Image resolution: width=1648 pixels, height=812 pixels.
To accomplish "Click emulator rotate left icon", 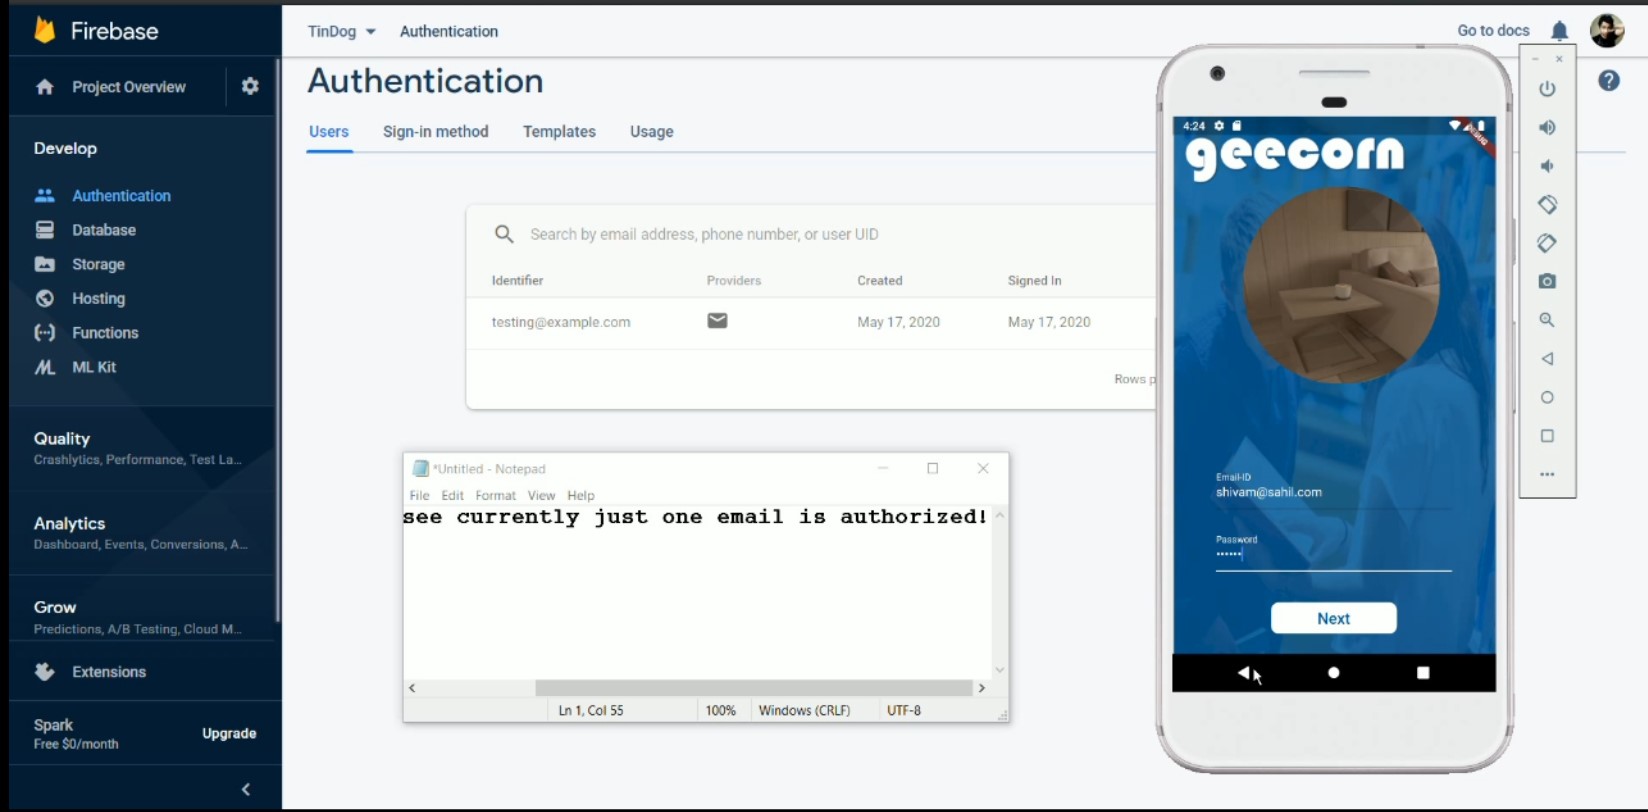I will pyautogui.click(x=1547, y=204).
